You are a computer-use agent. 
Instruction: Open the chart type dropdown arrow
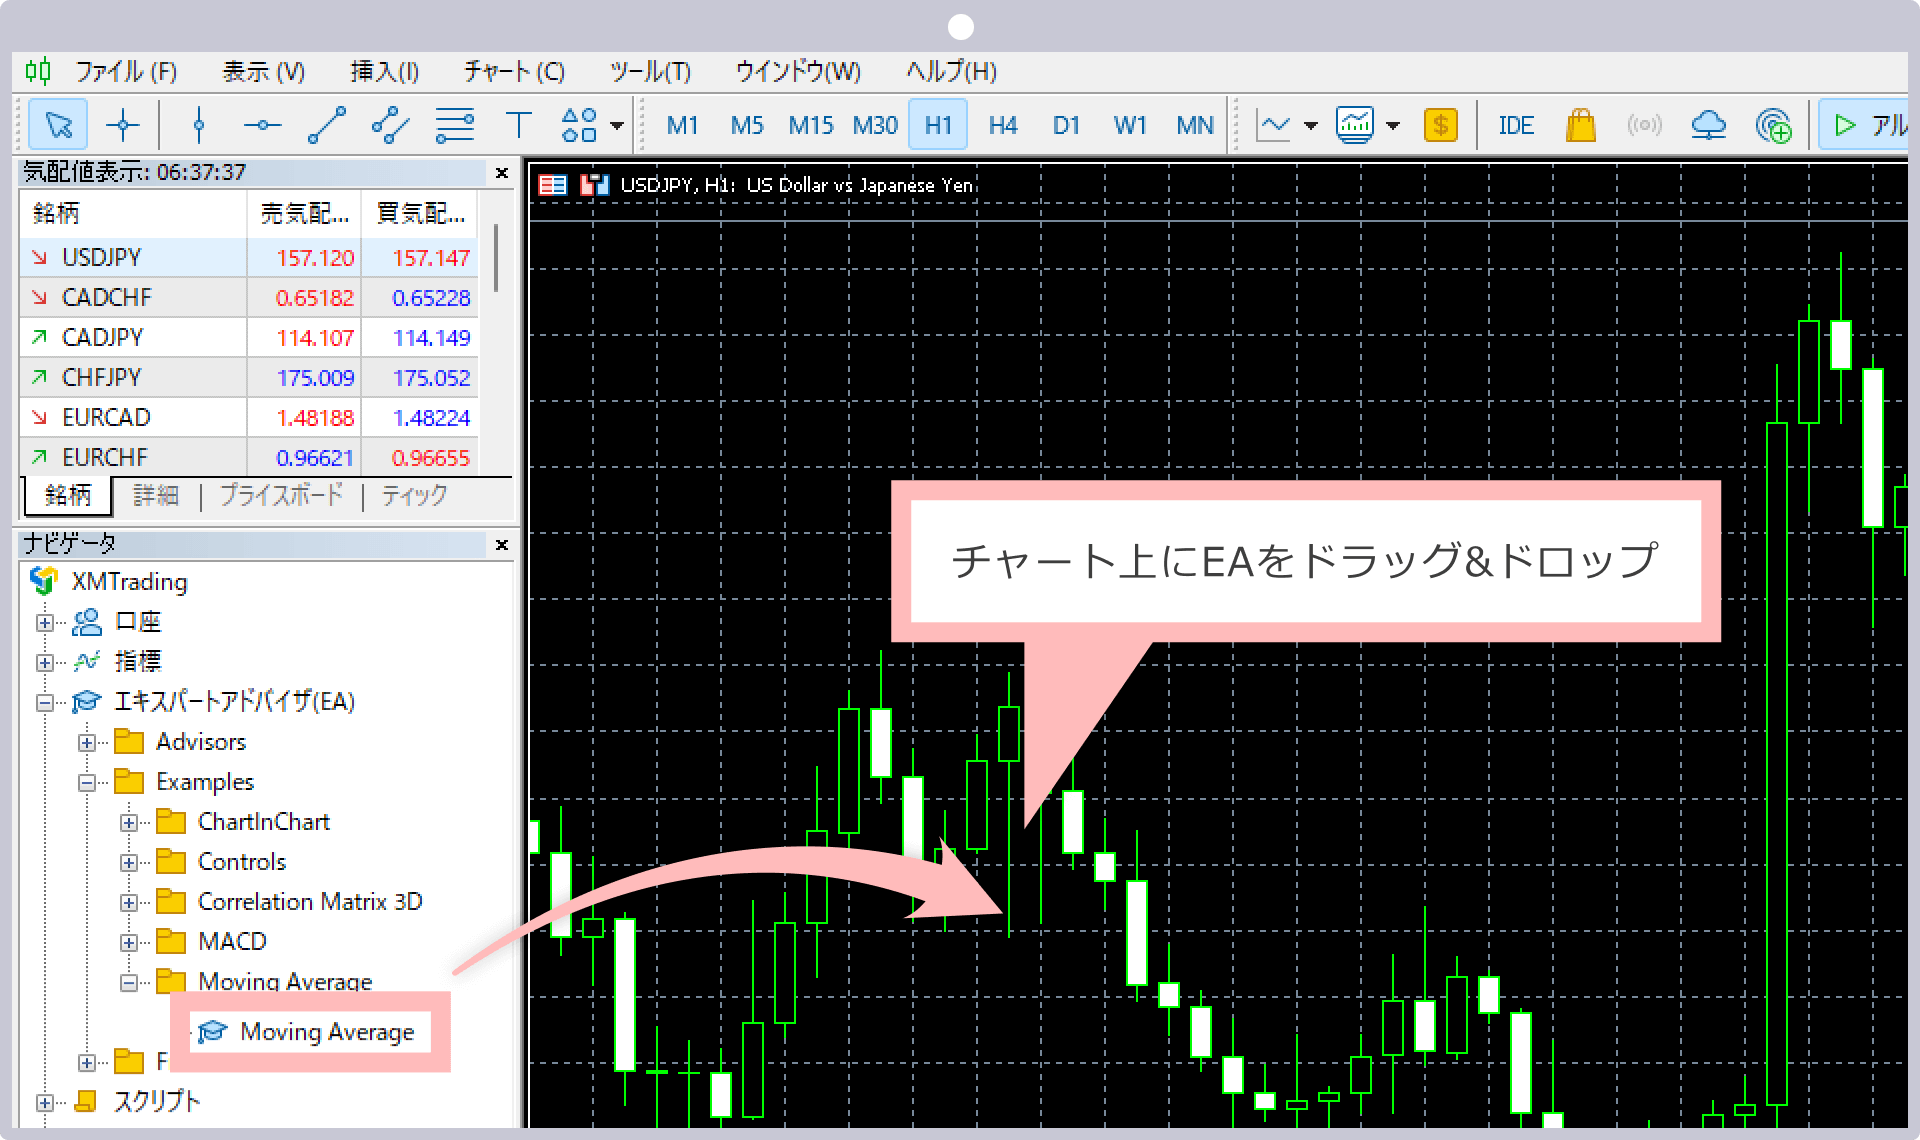coord(1311,127)
